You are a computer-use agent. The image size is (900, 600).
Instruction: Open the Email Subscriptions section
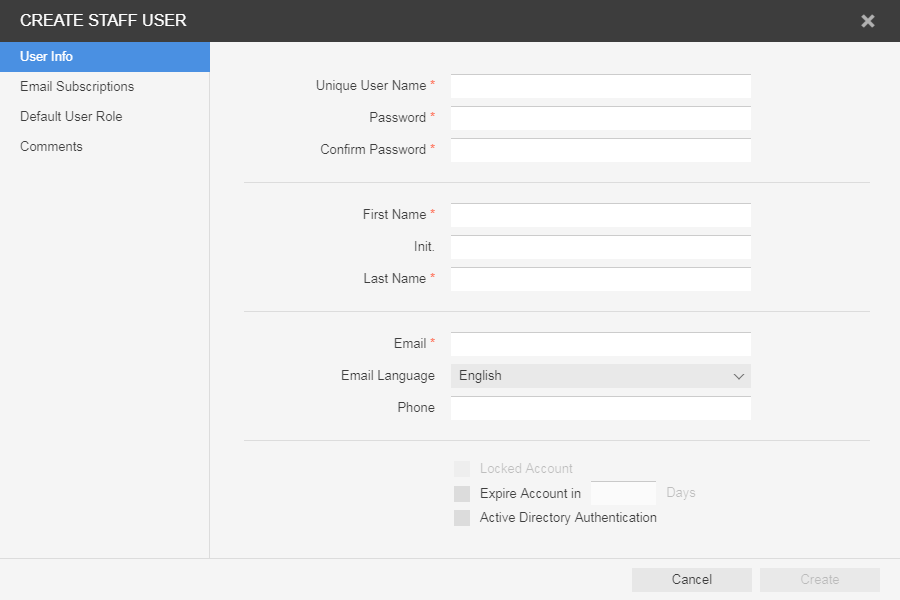tap(77, 87)
